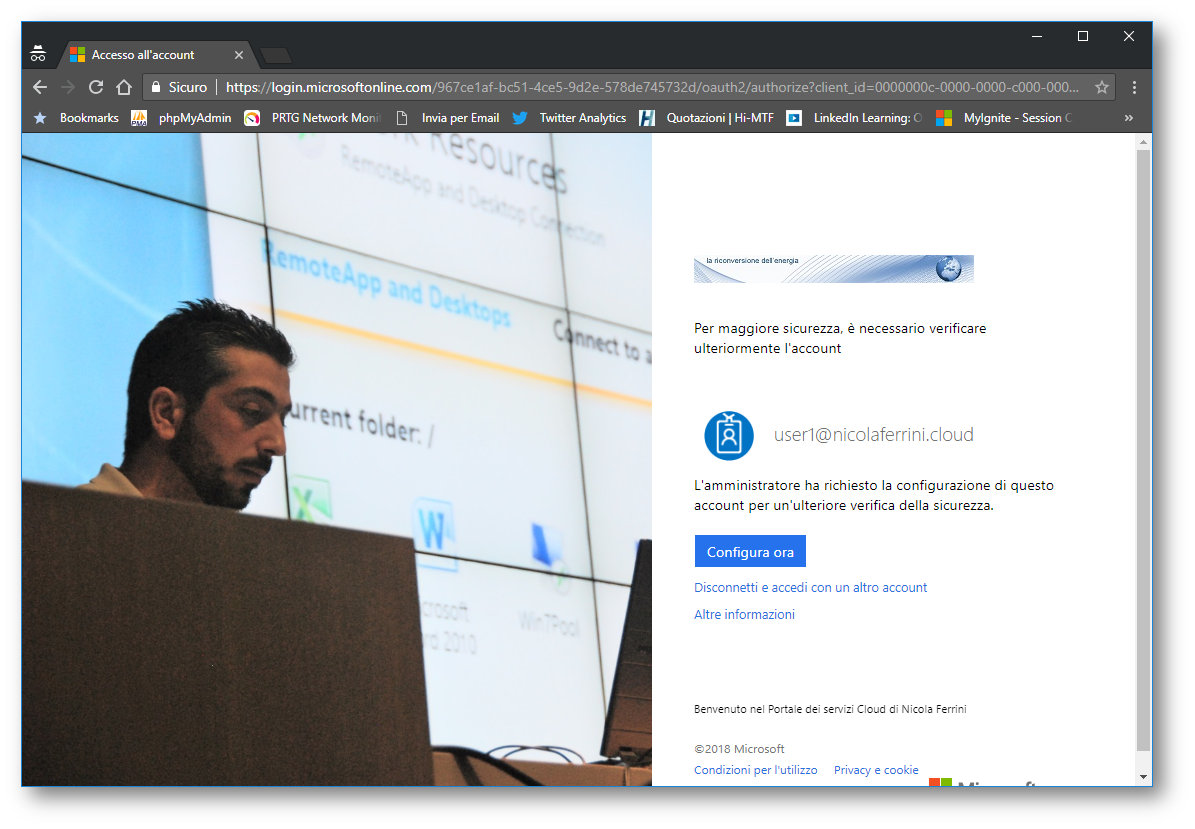Click the user1@nicolaferrini.cloud account name
The width and height of the screenshot is (1195, 829).
[x=873, y=434]
